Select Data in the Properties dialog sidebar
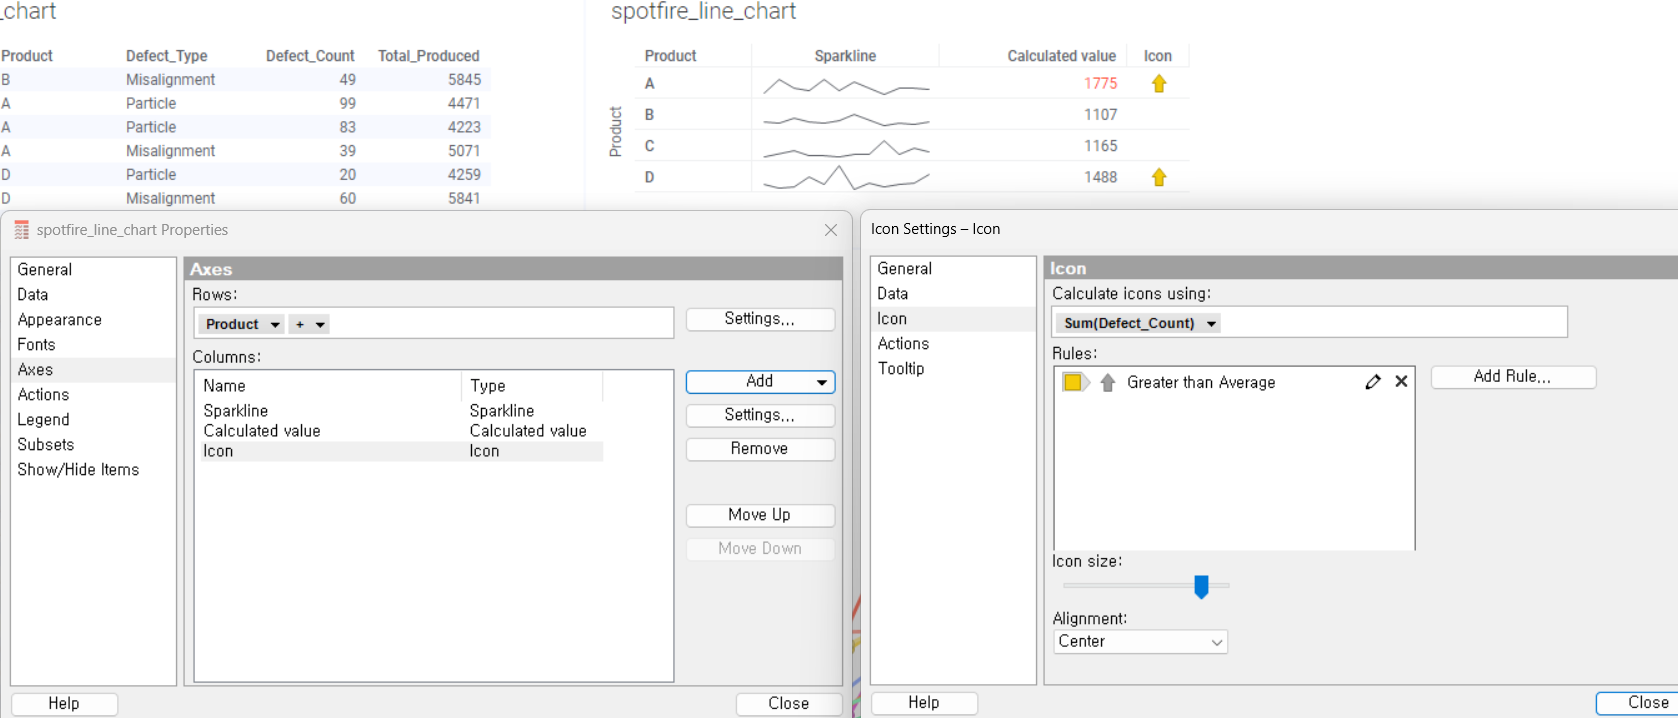This screenshot has height=718, width=1678. 33,295
